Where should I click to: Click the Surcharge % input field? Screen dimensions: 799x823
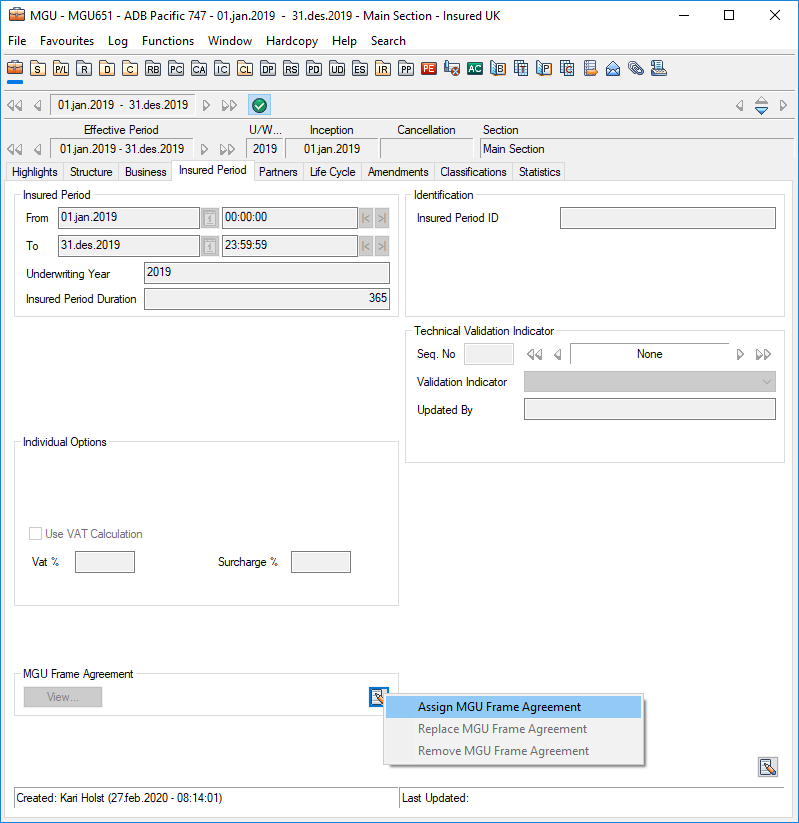click(321, 562)
